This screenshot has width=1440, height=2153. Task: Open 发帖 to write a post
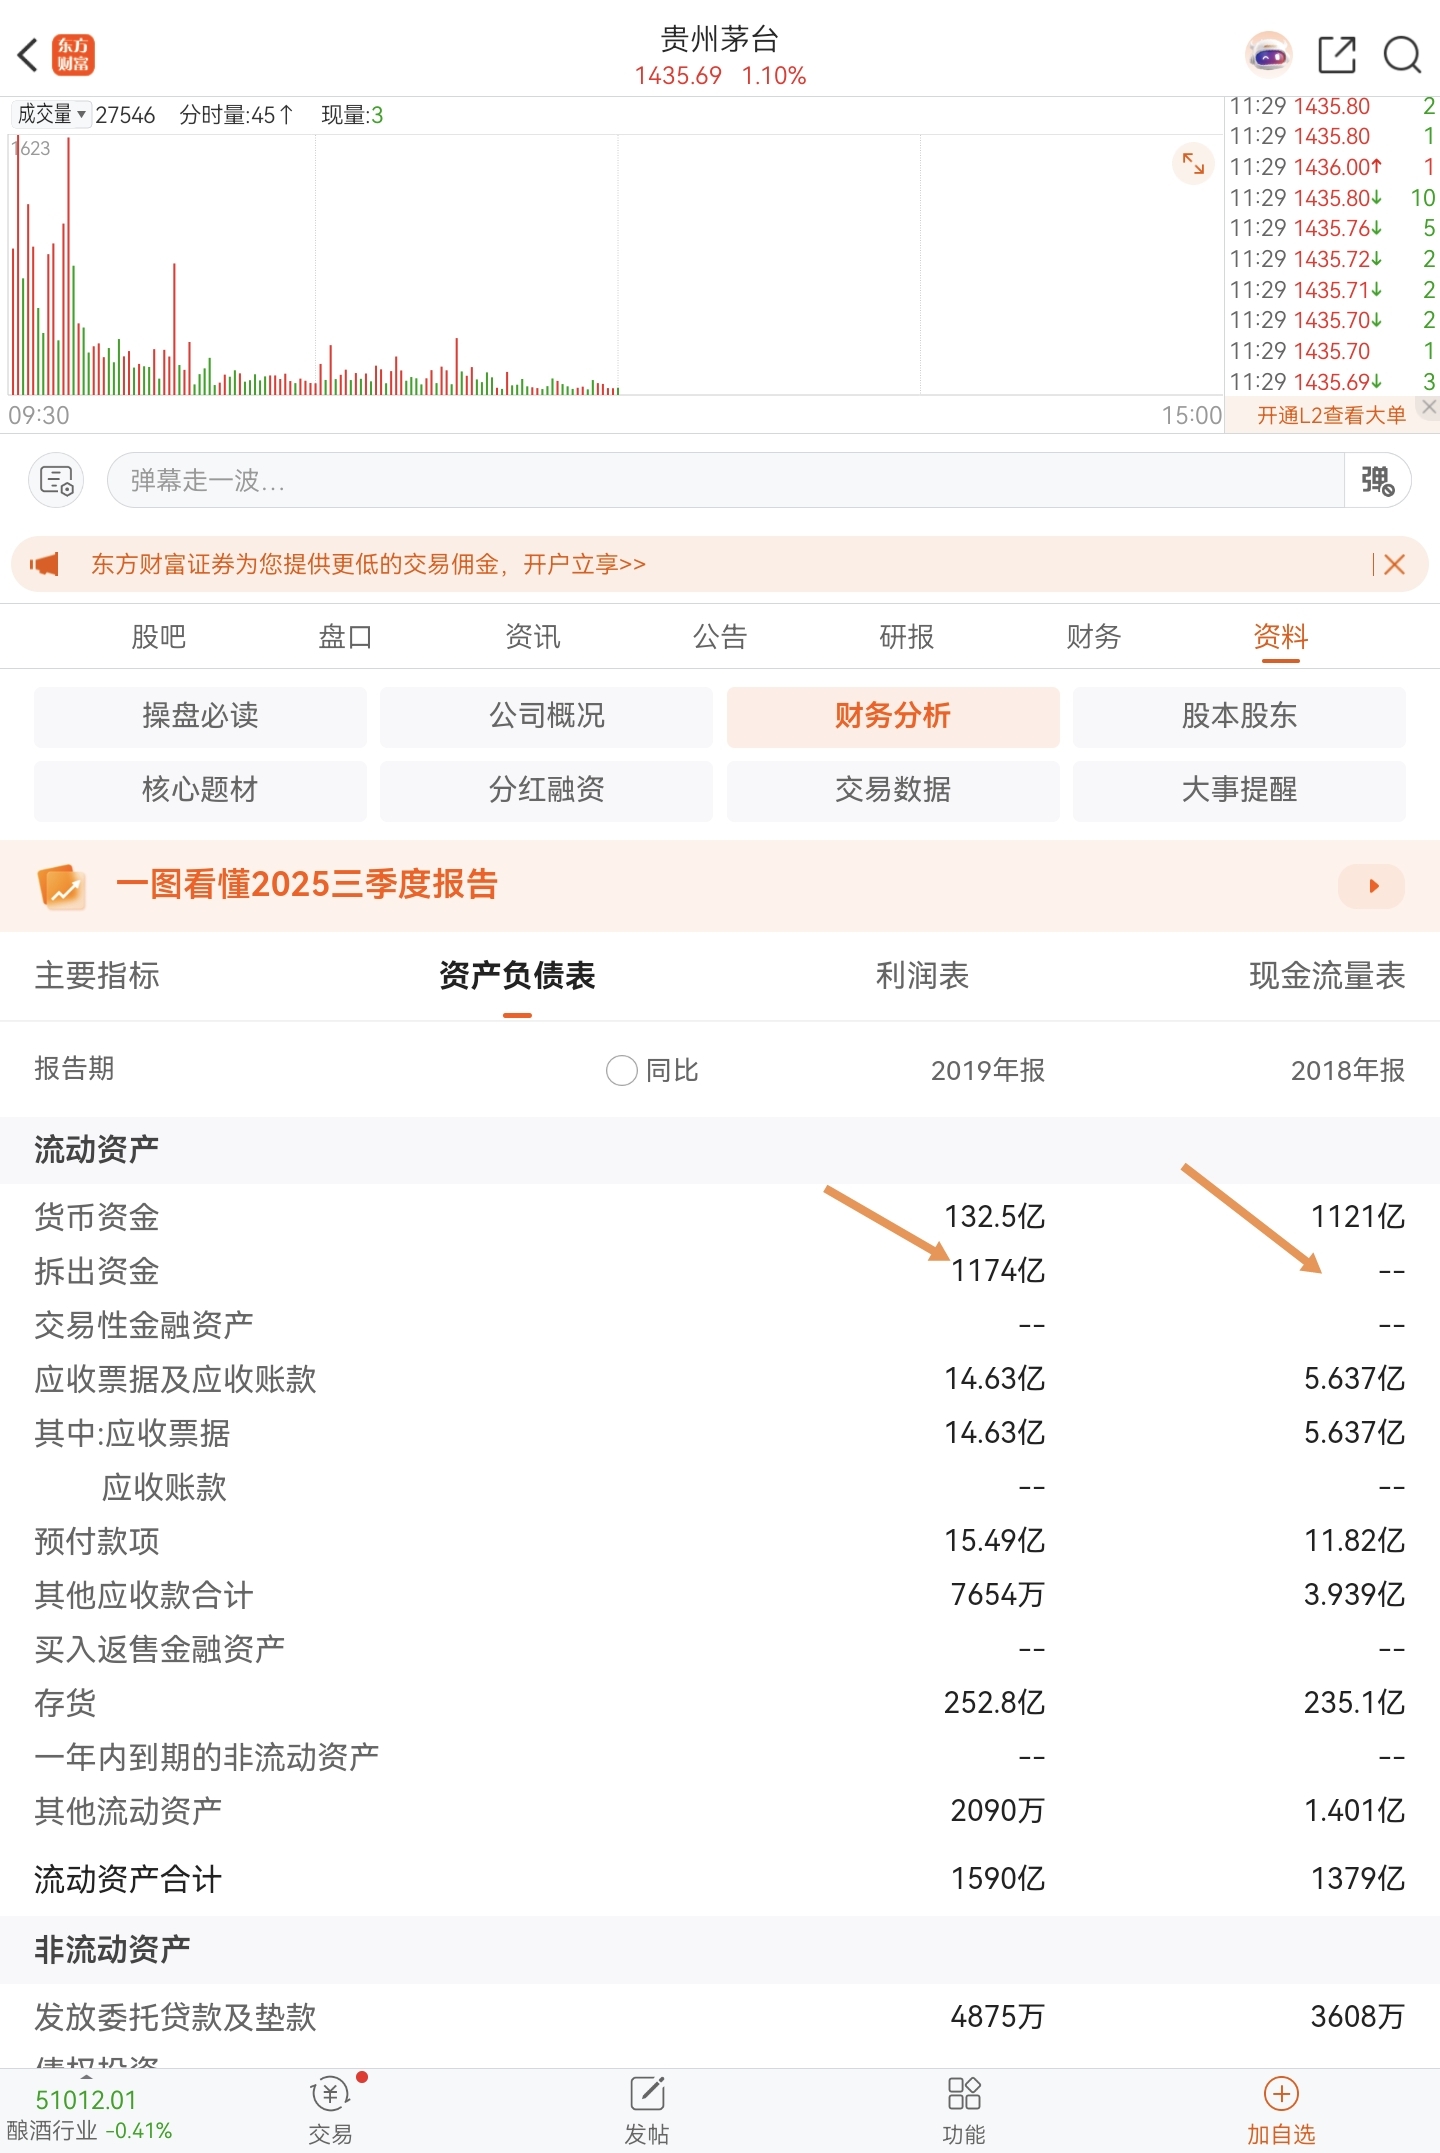click(x=647, y=2110)
